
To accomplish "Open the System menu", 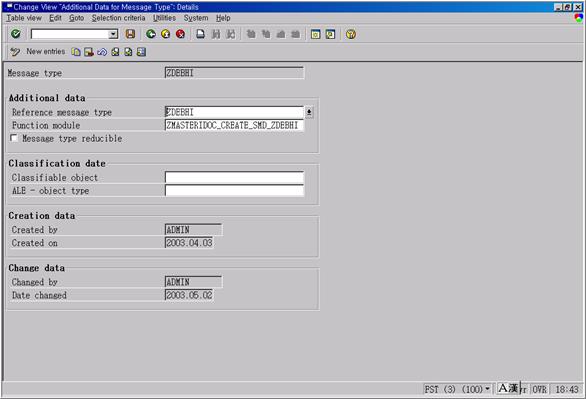I will click(196, 18).
